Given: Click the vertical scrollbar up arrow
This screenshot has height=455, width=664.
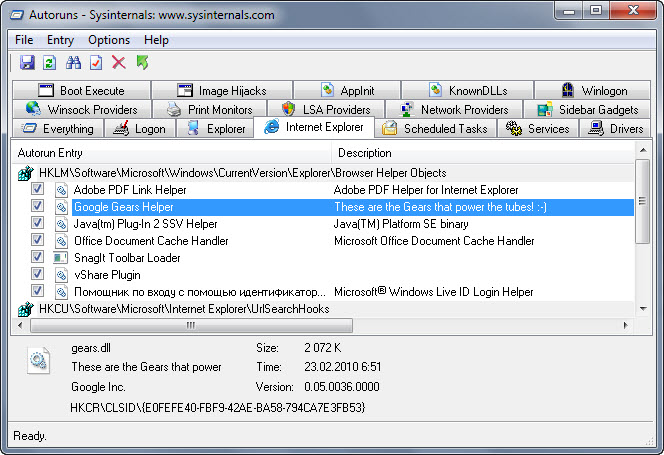Looking at the screenshot, I should (643, 150).
